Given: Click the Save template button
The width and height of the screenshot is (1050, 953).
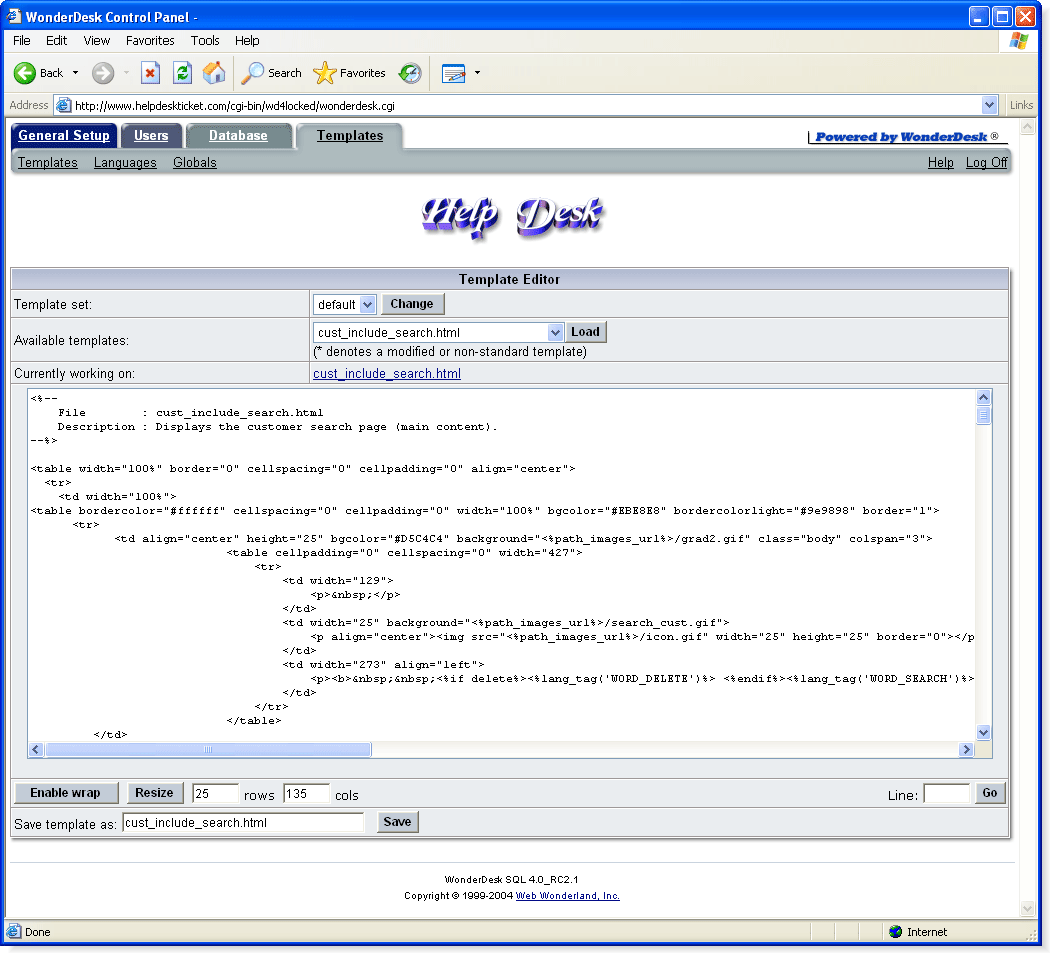Looking at the screenshot, I should [x=397, y=822].
